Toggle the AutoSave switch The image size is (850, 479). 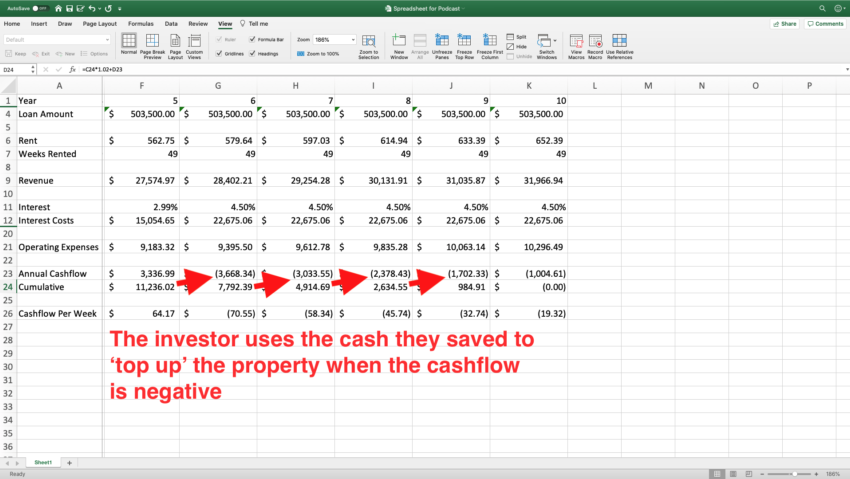40,8
